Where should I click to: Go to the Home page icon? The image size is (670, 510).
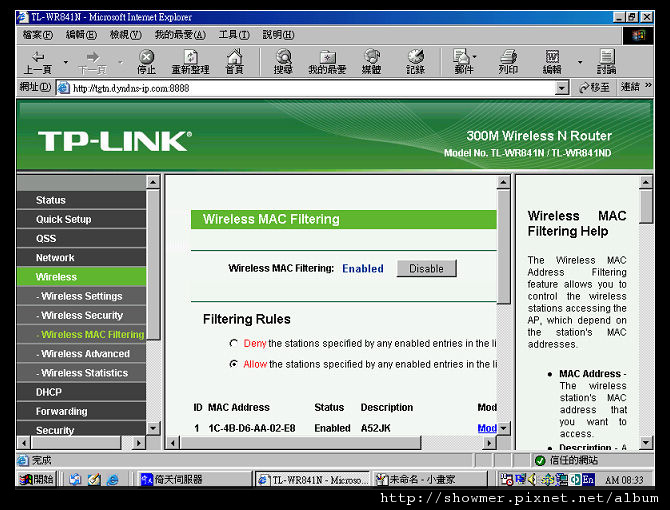pos(234,62)
